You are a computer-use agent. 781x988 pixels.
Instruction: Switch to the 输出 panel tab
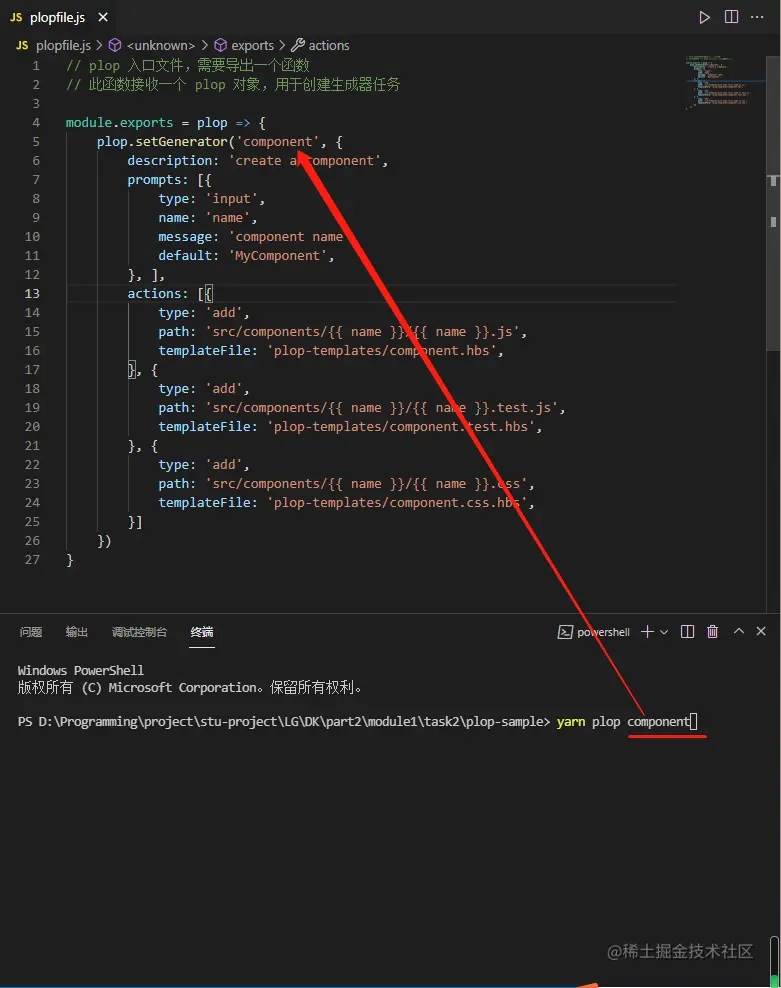pos(77,632)
